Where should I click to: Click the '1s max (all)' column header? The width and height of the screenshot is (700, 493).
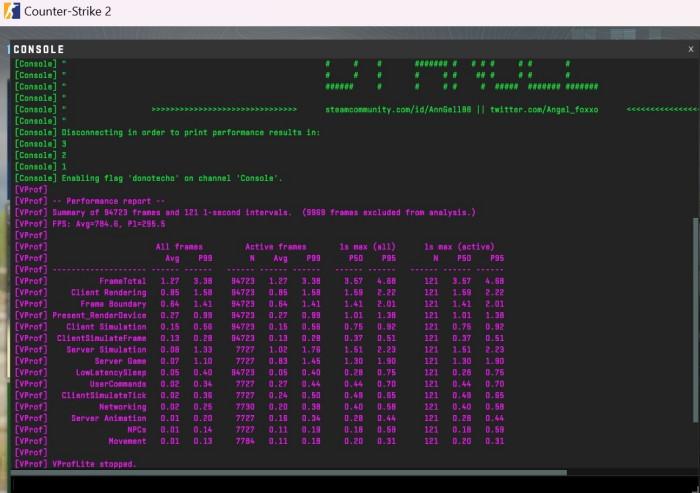[x=367, y=246]
